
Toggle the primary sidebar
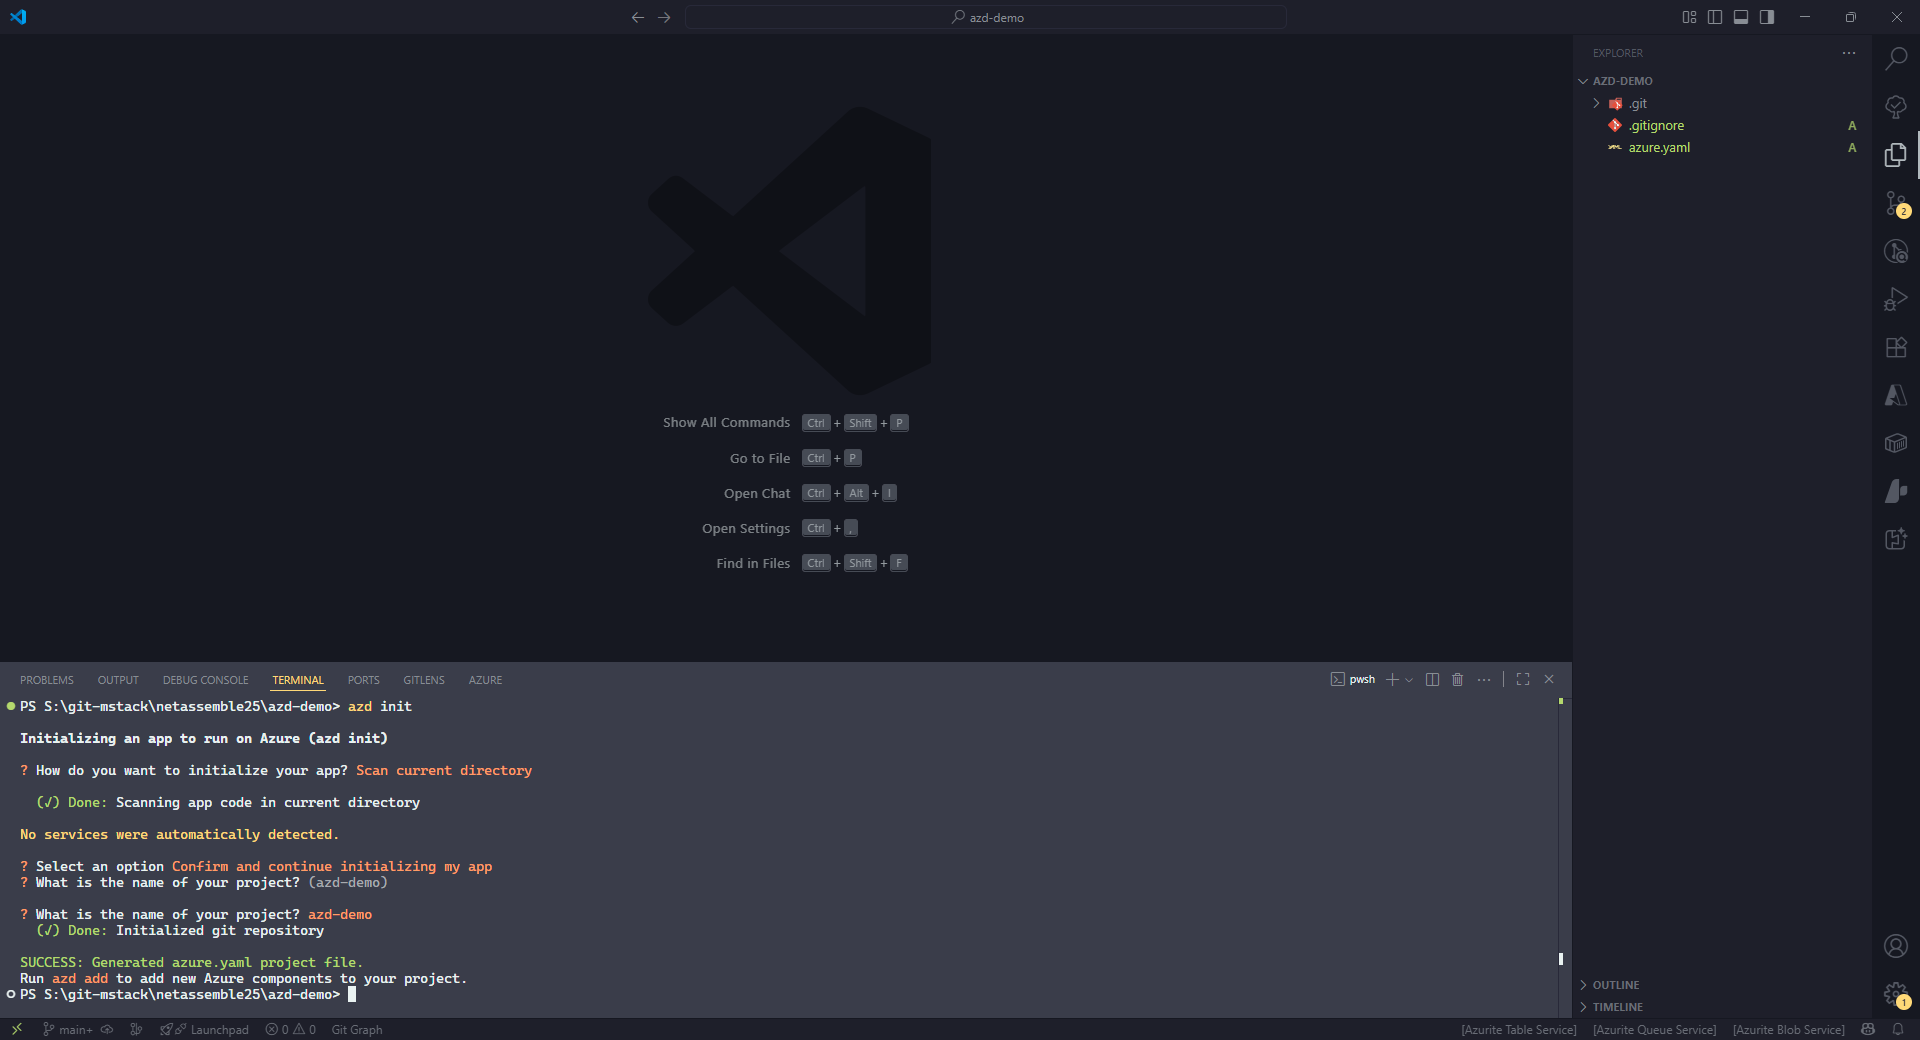[1715, 17]
